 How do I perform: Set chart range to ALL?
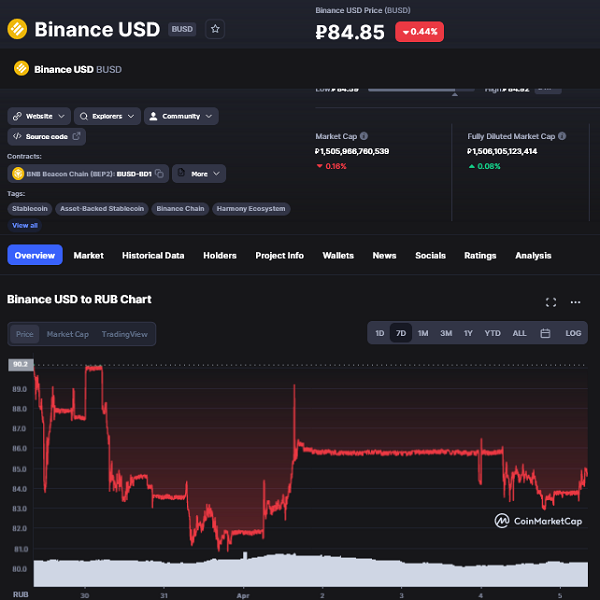point(519,333)
